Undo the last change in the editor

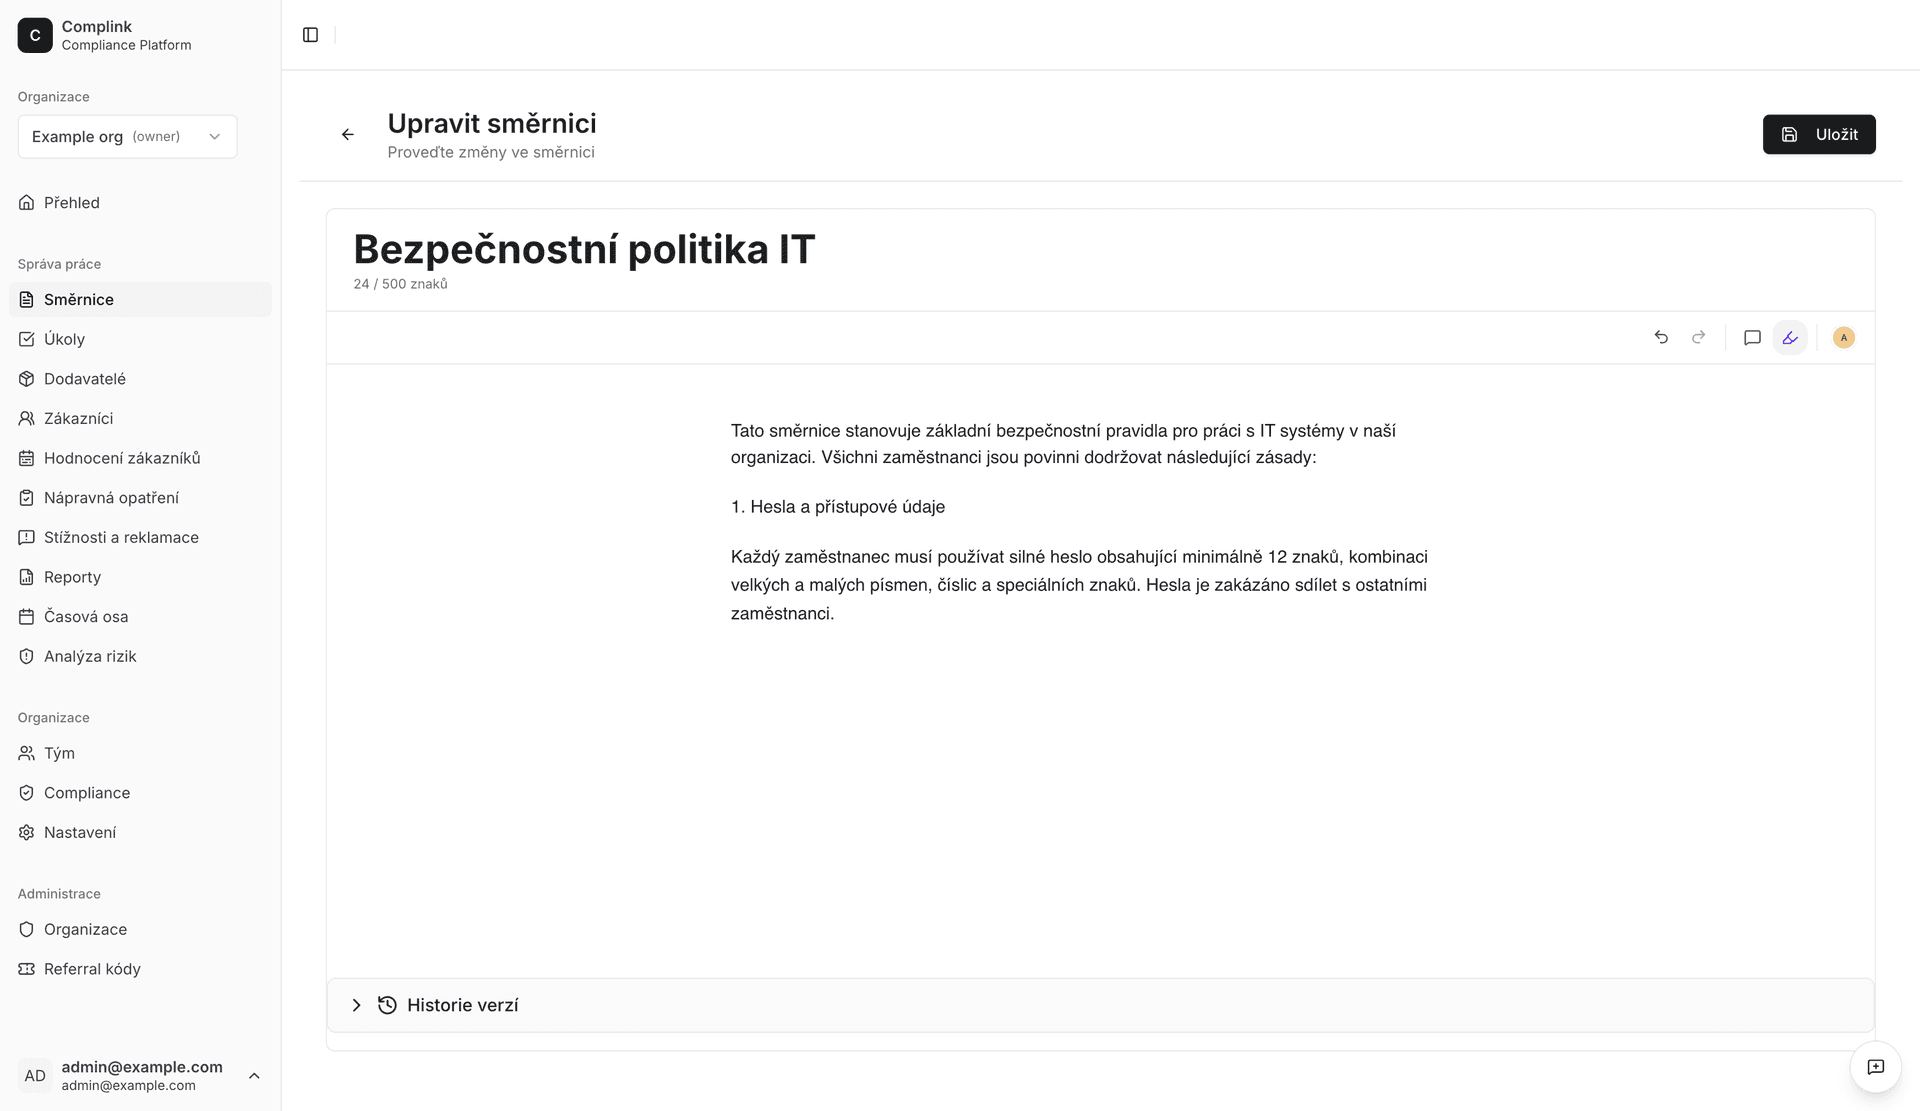point(1661,337)
